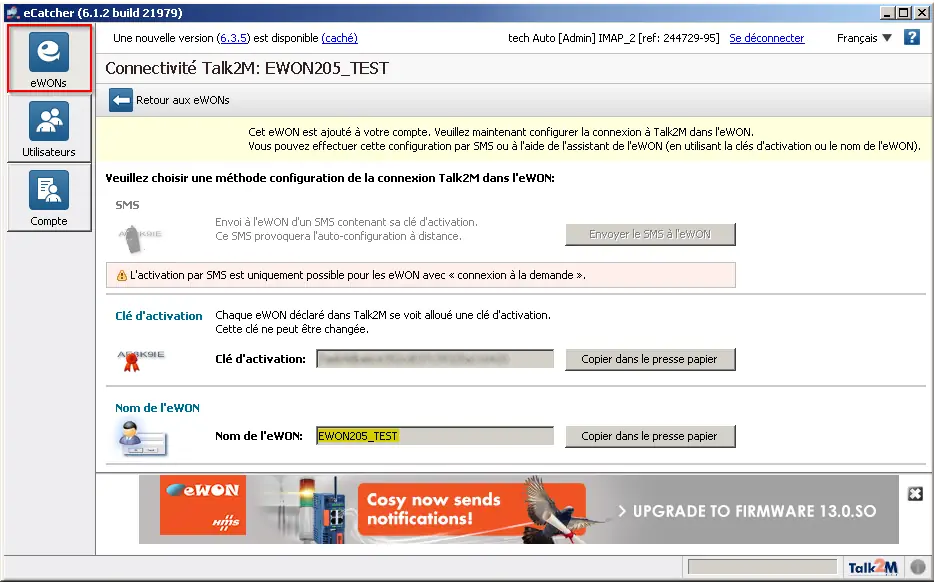Click Se déconnecter to log out
Screen dimensions: 934x582
coord(767,38)
